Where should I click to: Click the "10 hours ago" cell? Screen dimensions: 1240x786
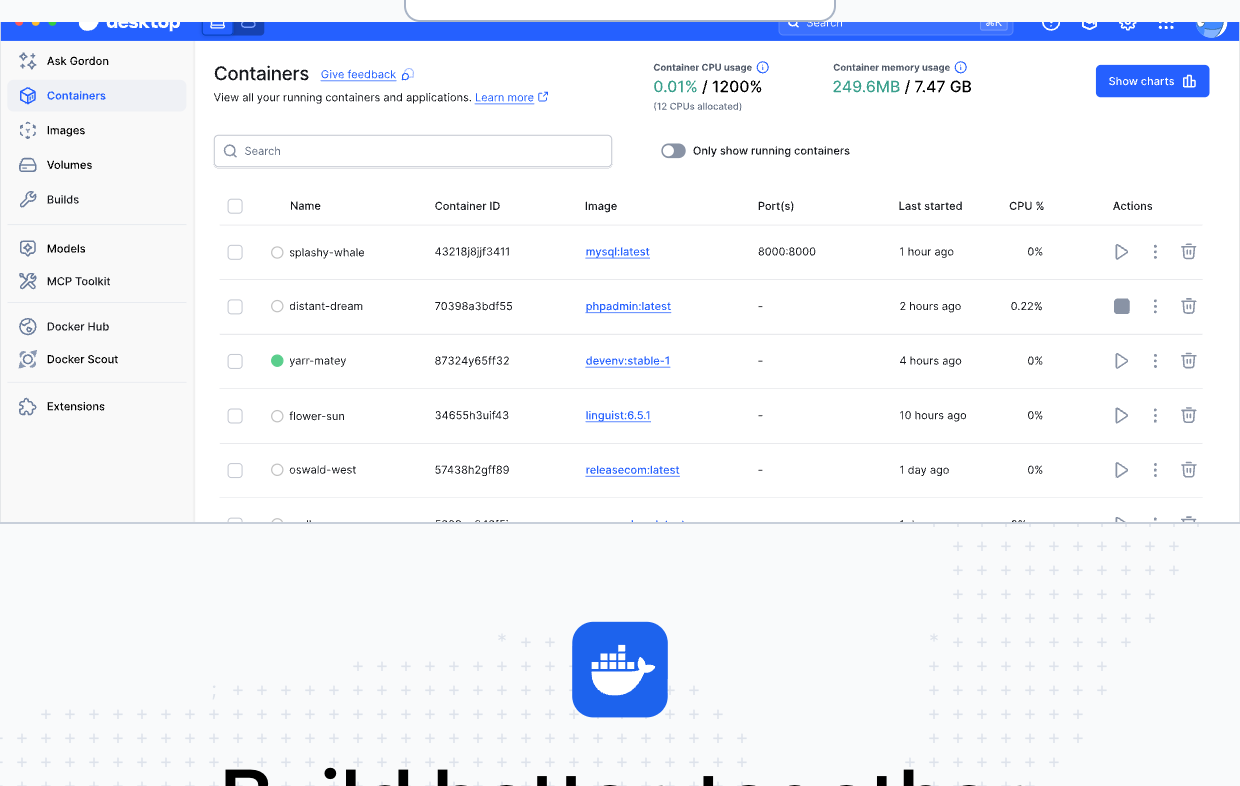tap(933, 415)
